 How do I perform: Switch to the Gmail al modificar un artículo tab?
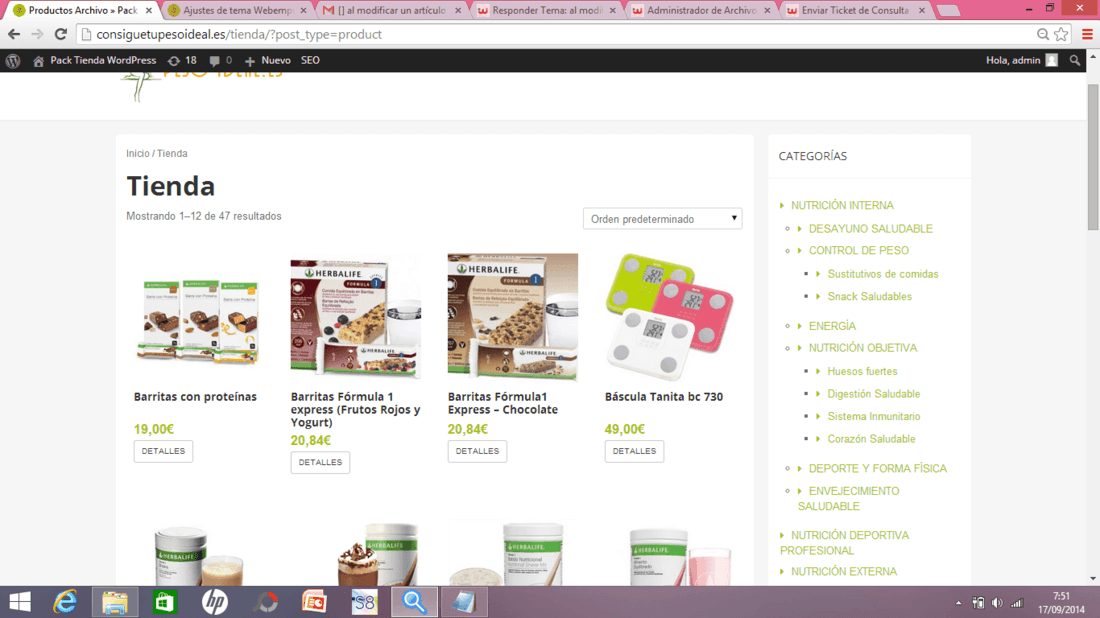tap(391, 11)
